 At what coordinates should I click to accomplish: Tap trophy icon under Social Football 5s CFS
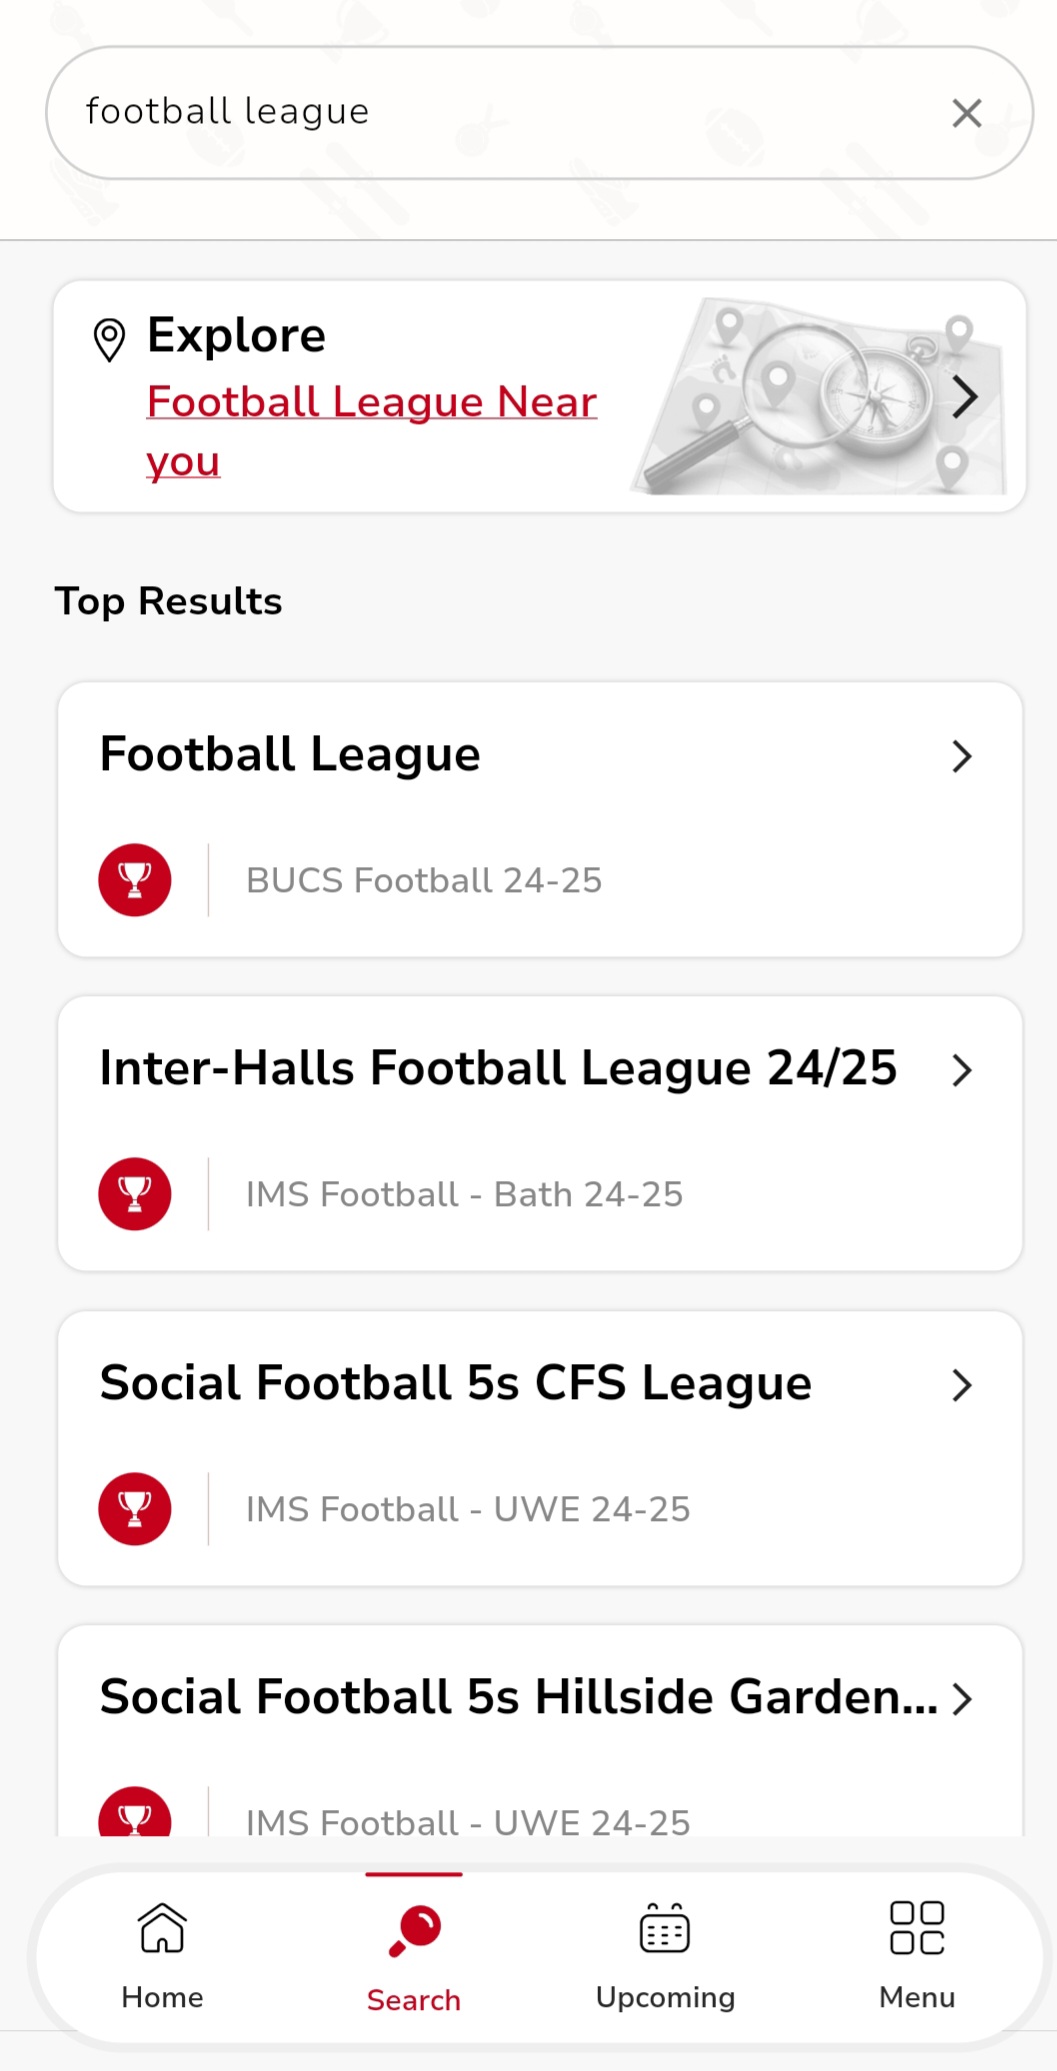coord(135,1508)
